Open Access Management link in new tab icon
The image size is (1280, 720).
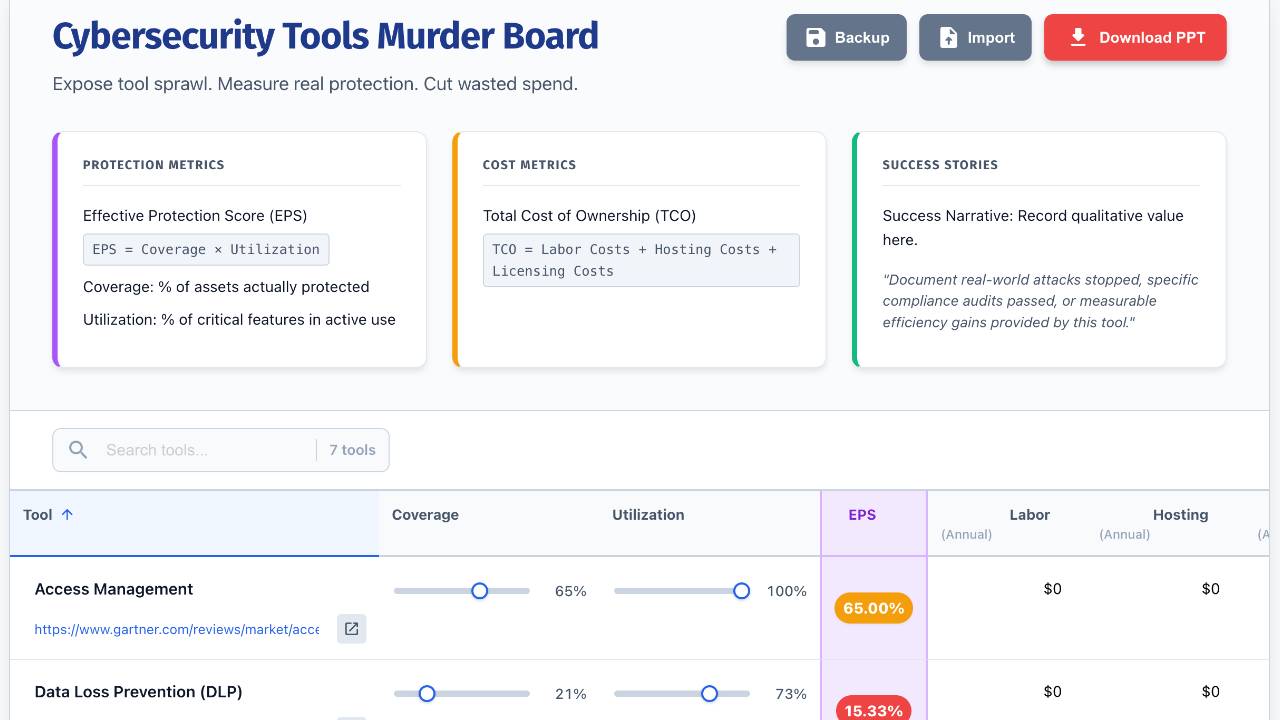(x=352, y=629)
